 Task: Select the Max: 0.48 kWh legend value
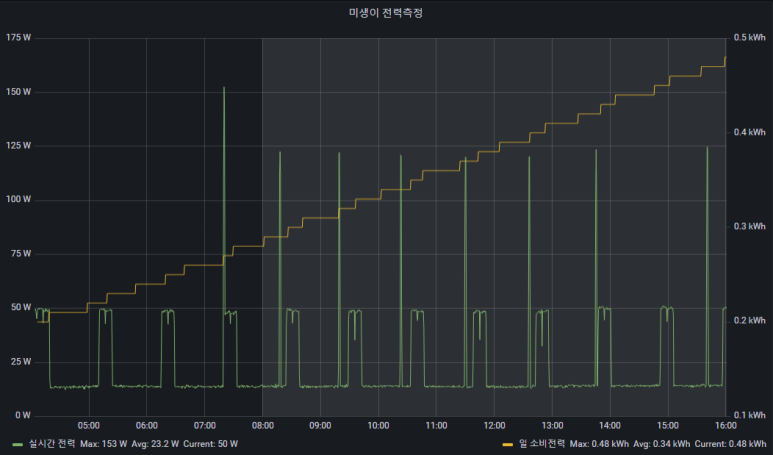pos(599,444)
